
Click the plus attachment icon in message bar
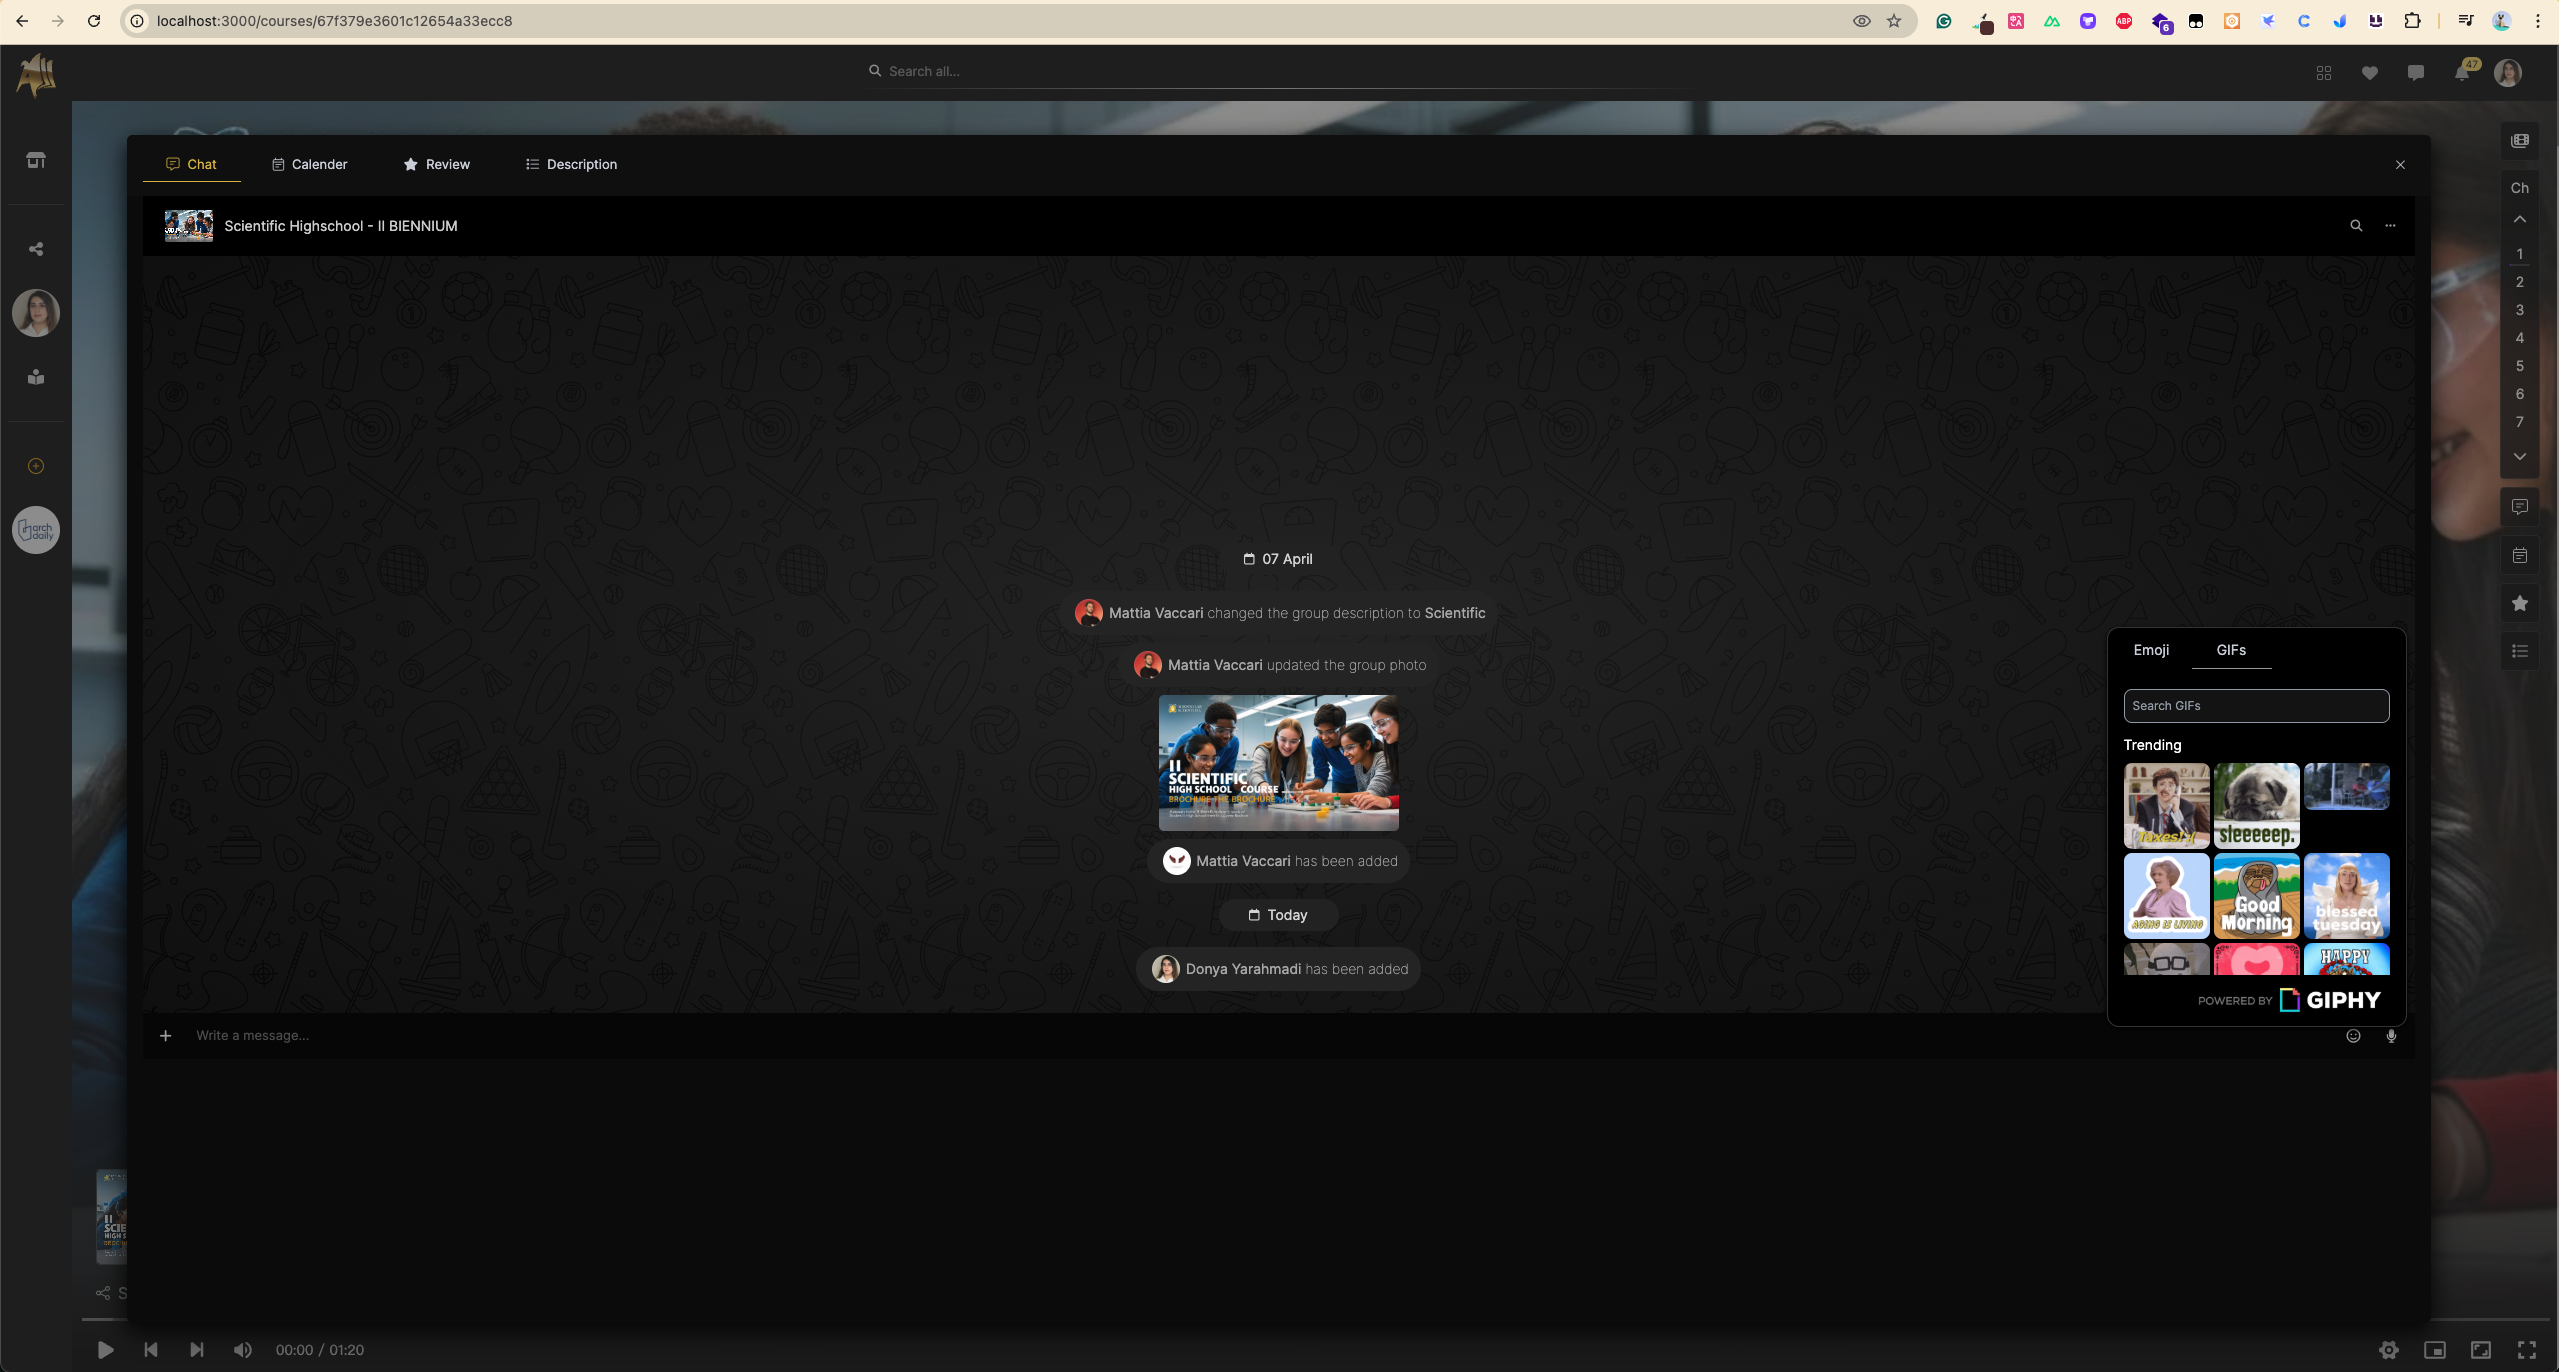tap(166, 1036)
